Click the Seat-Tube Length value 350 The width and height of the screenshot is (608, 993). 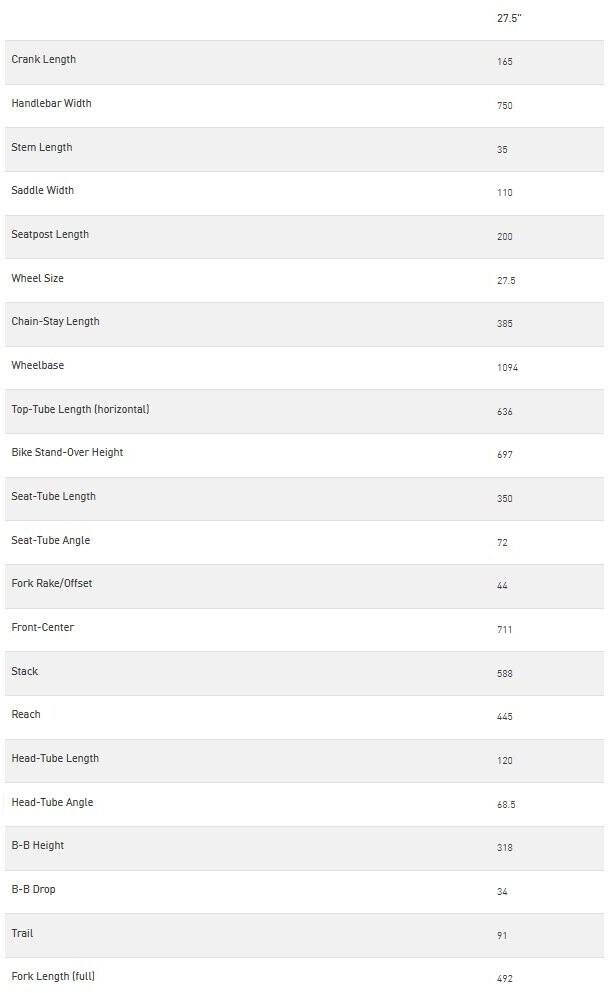[505, 498]
